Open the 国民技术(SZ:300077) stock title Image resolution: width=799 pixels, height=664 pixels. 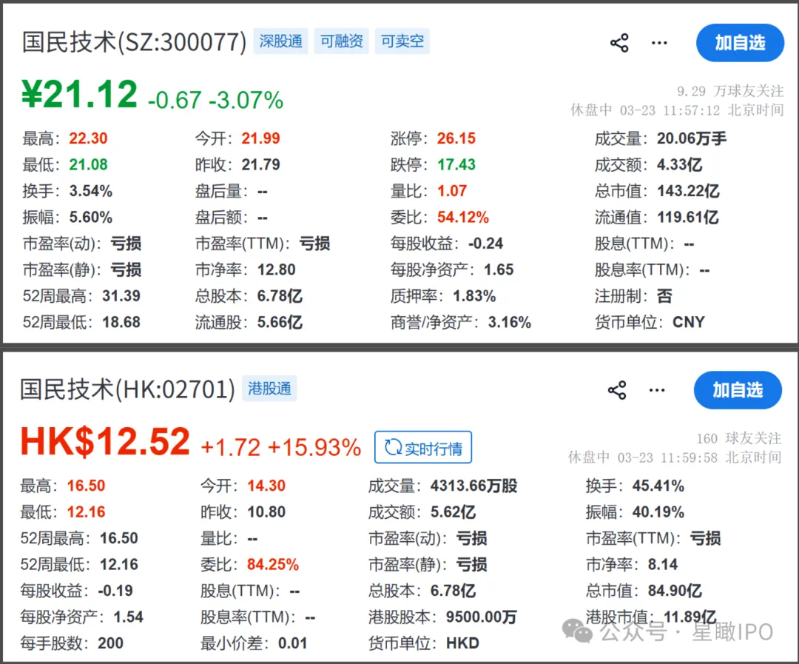click(134, 42)
